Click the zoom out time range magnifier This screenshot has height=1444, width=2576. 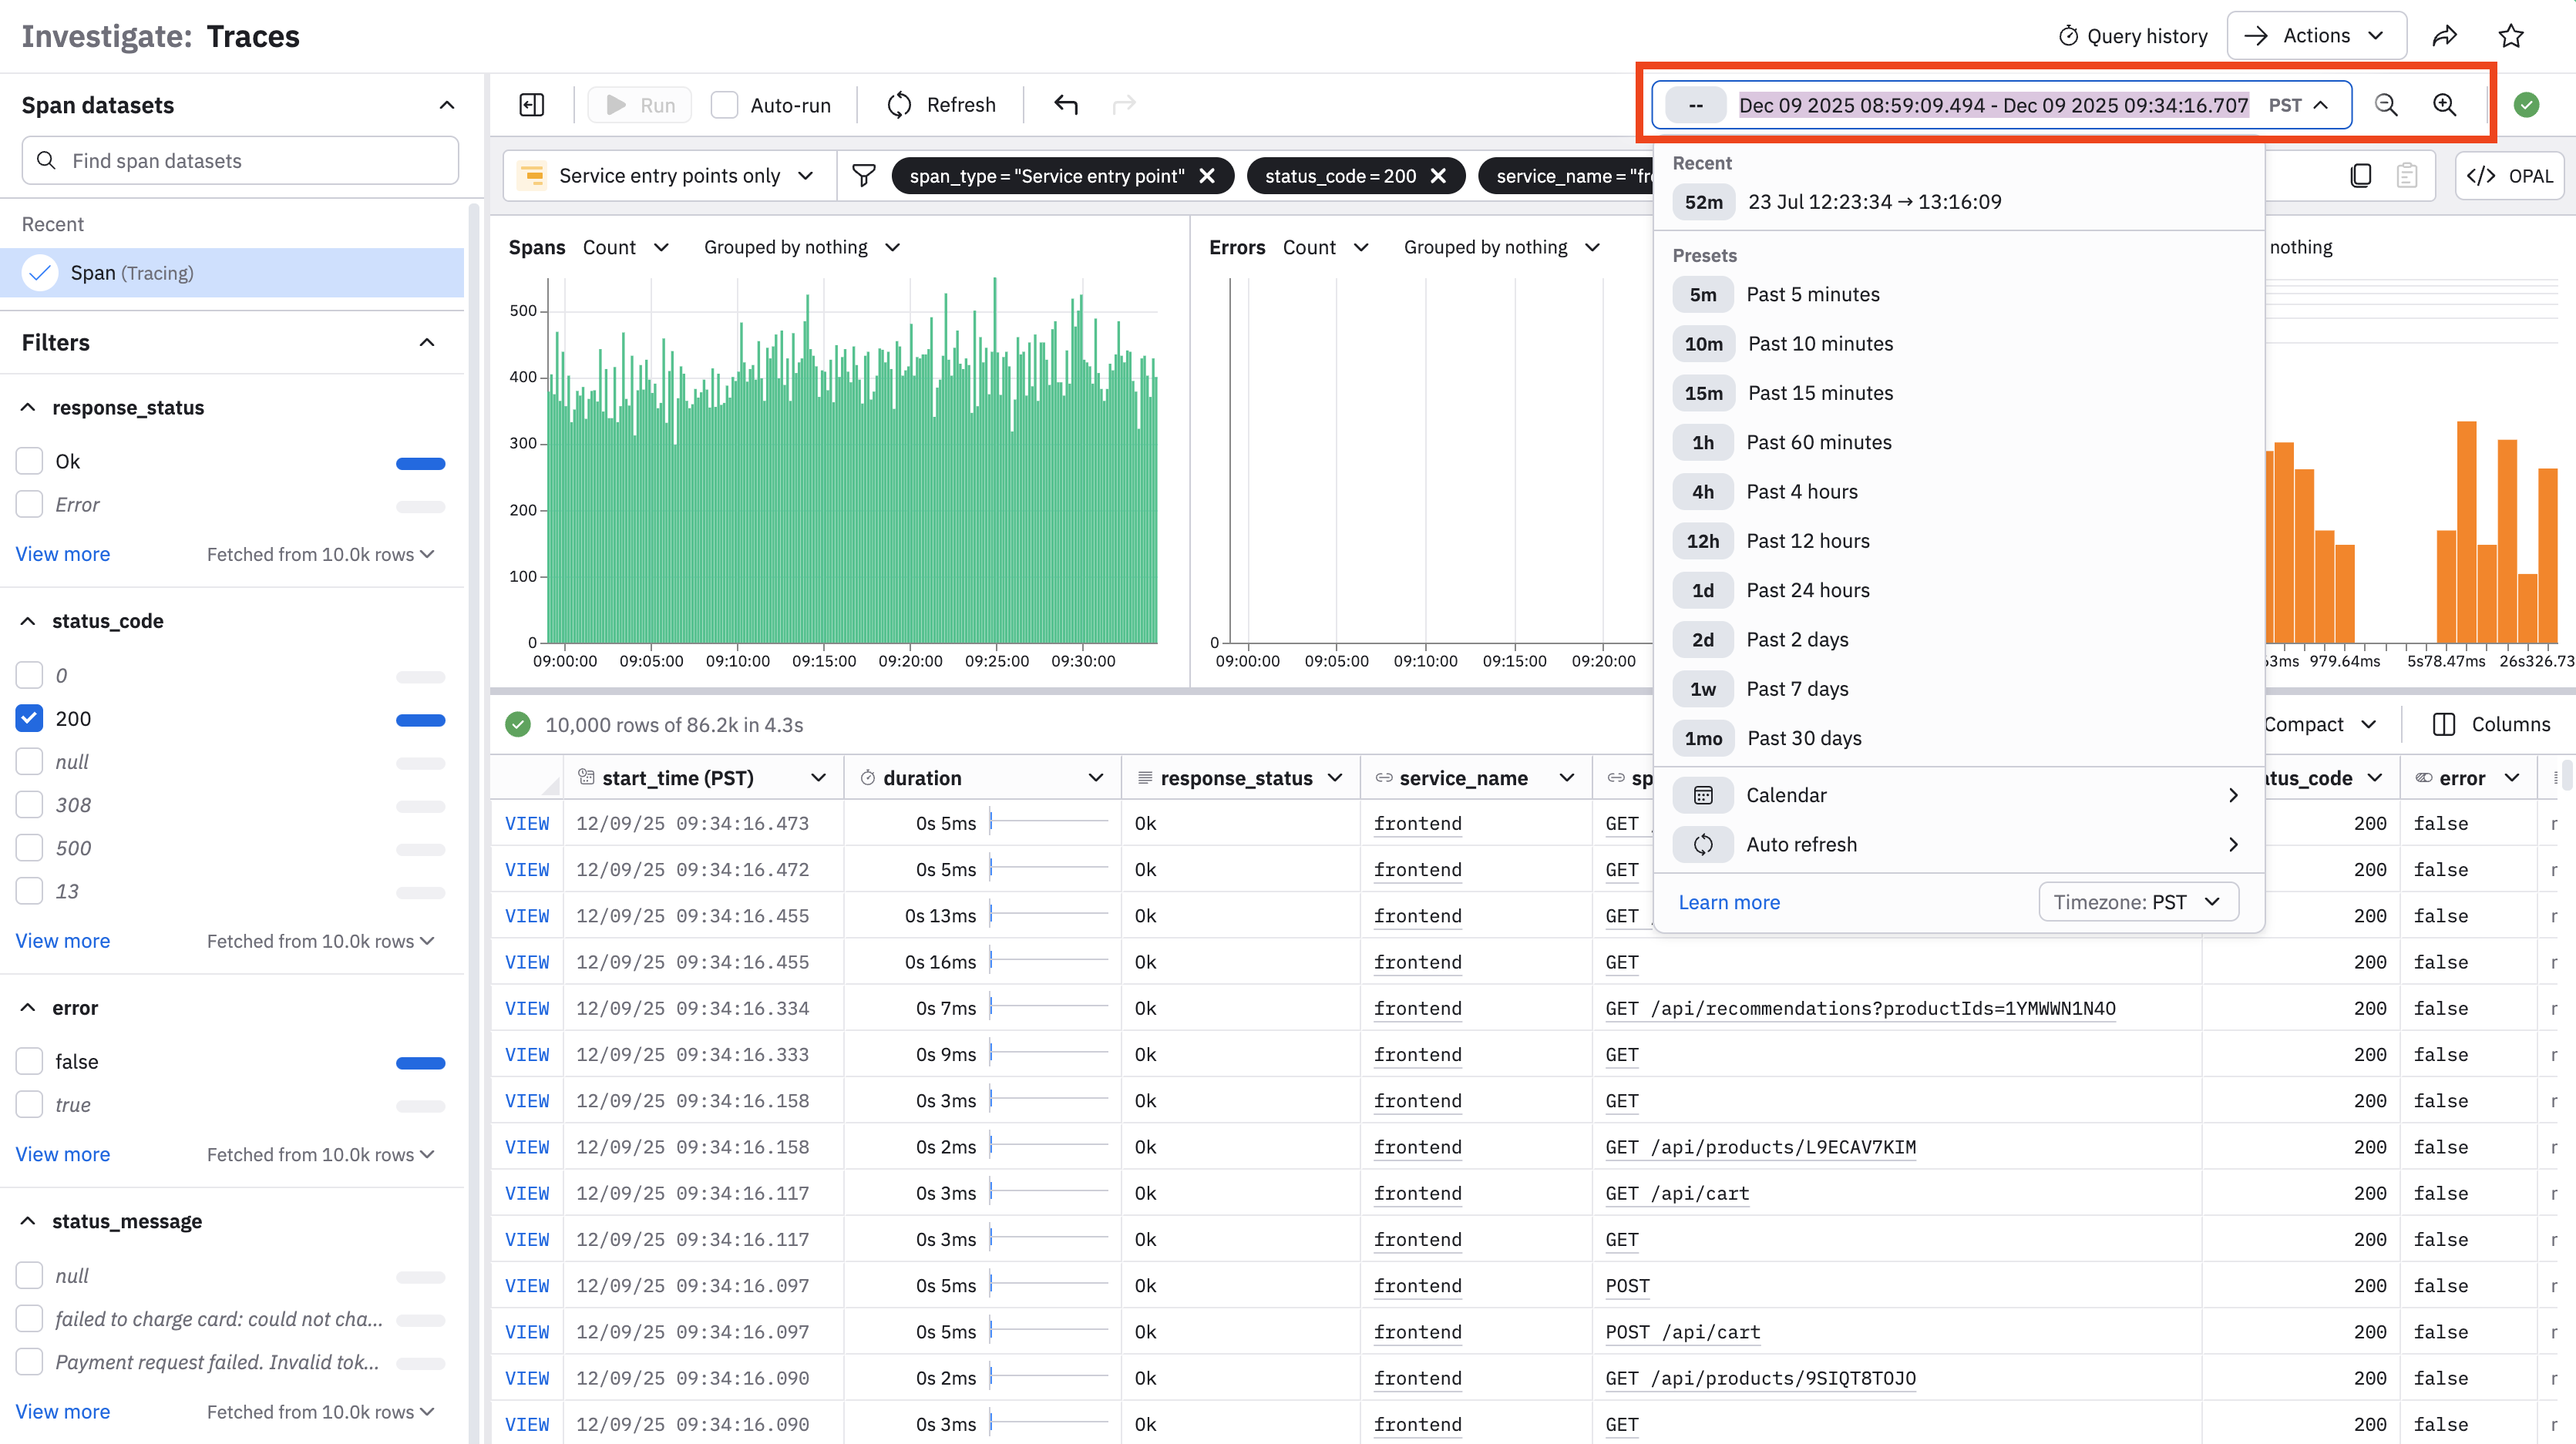(x=2386, y=105)
